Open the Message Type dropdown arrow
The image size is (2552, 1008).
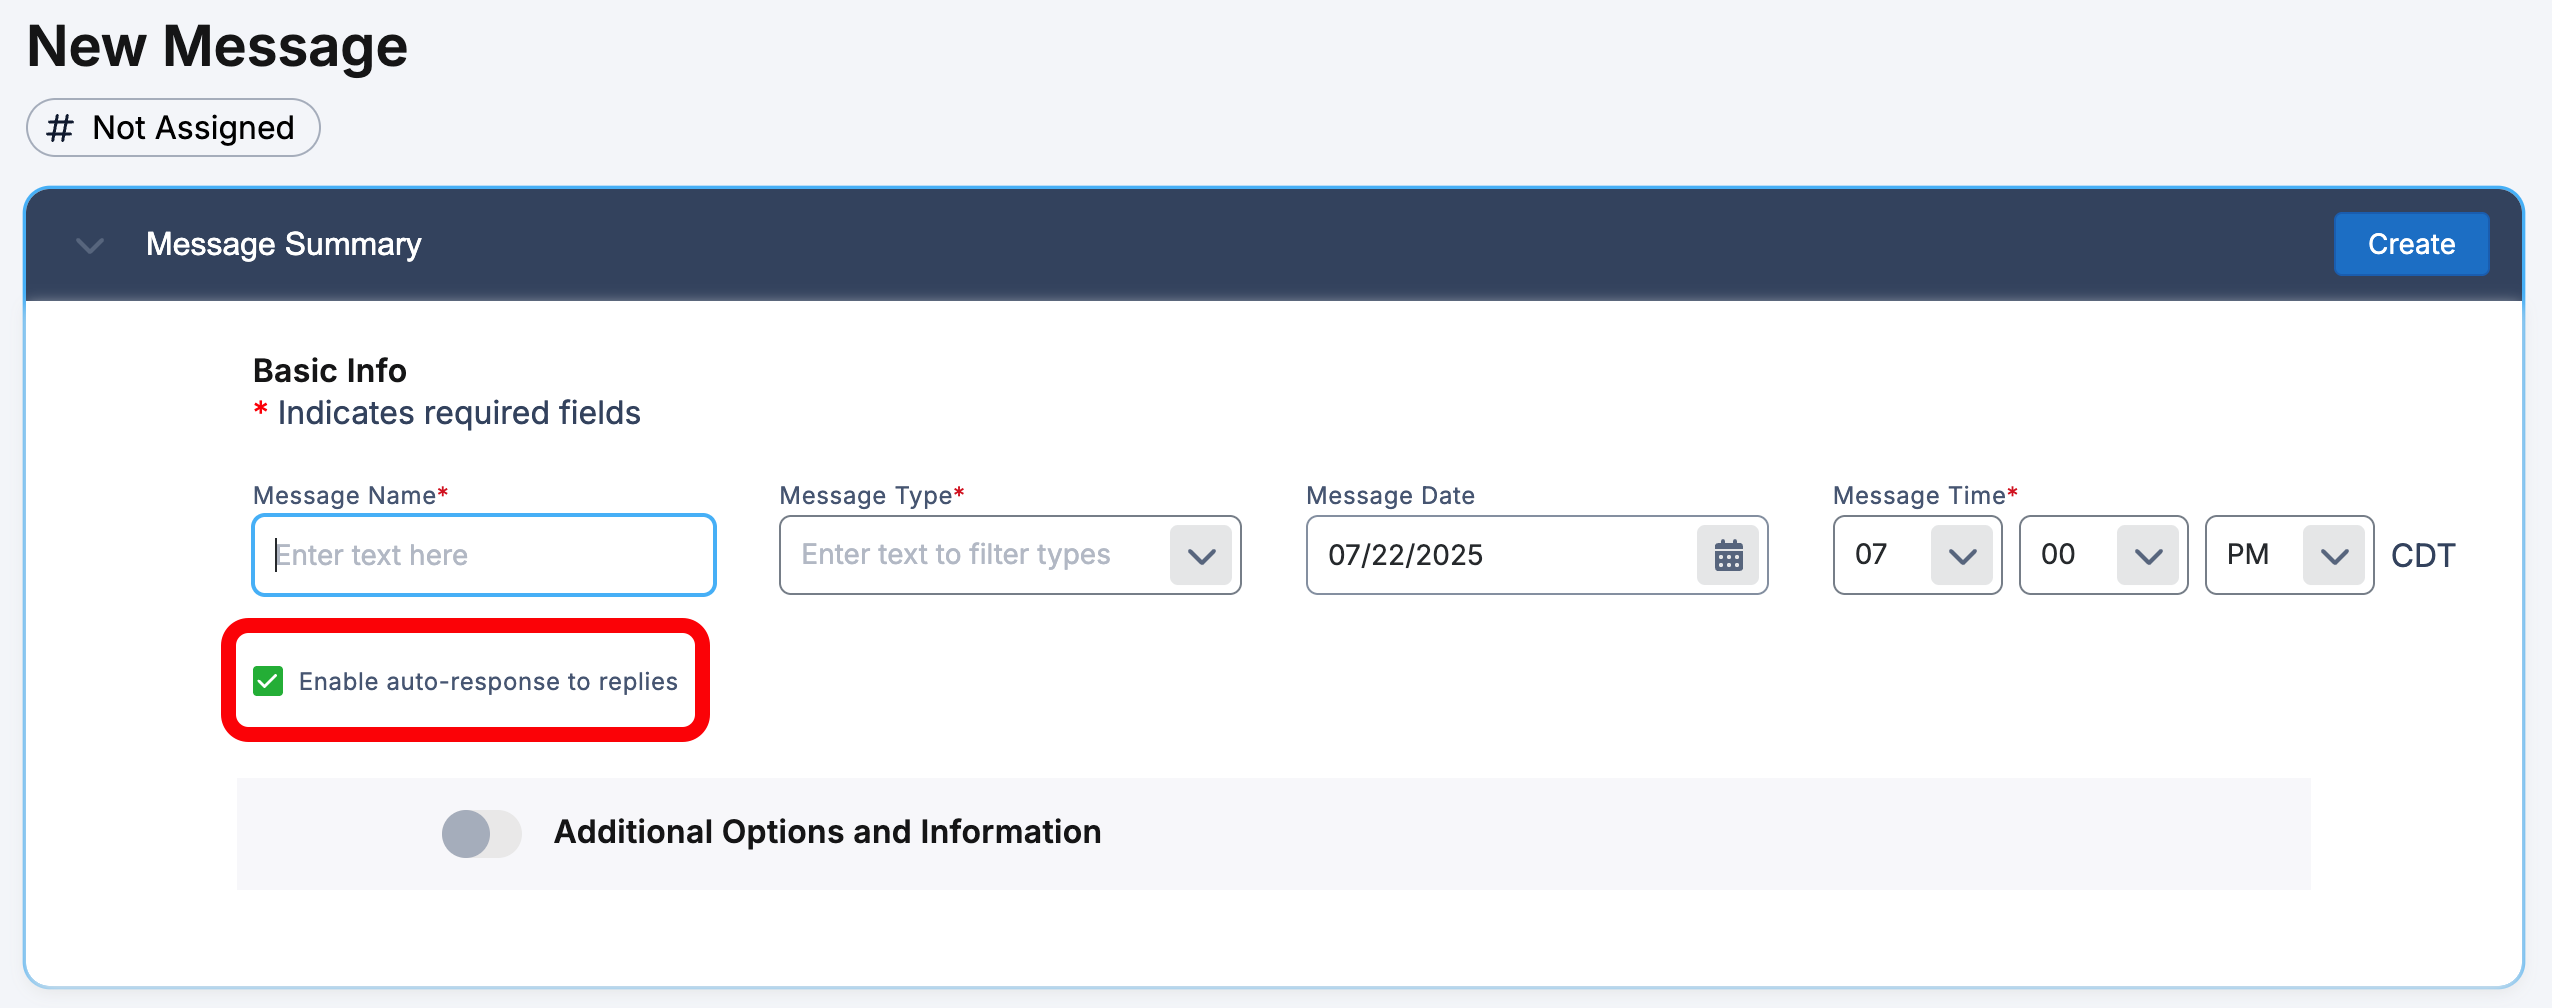coord(1201,555)
